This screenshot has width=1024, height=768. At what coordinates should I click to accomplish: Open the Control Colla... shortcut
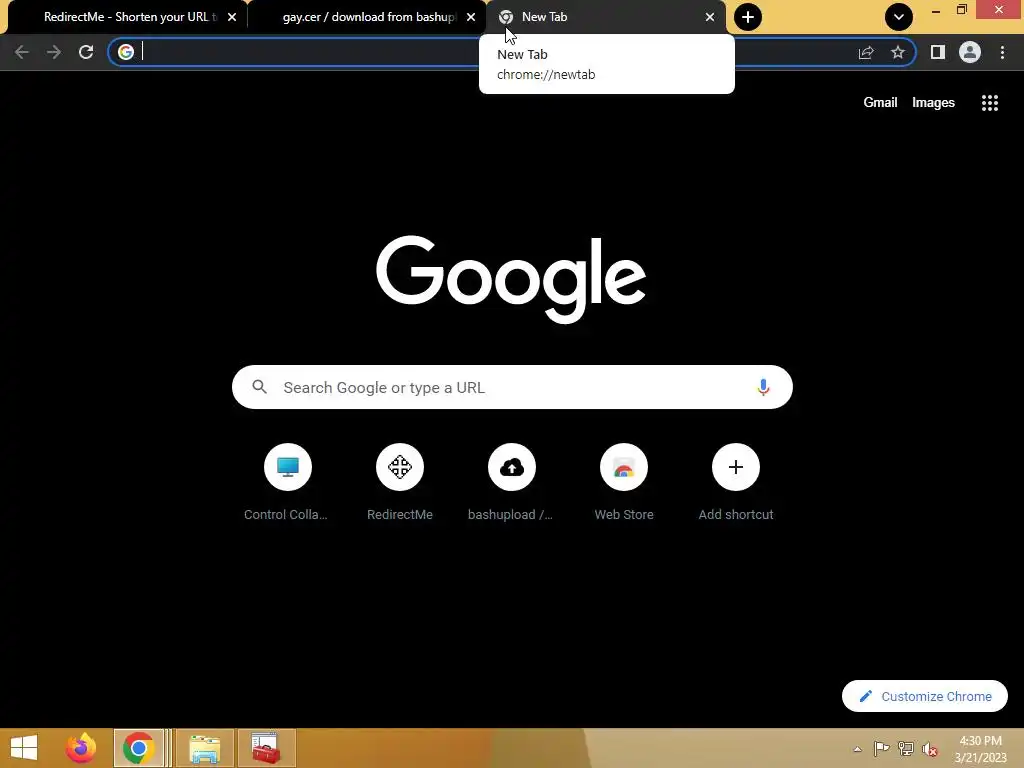287,482
